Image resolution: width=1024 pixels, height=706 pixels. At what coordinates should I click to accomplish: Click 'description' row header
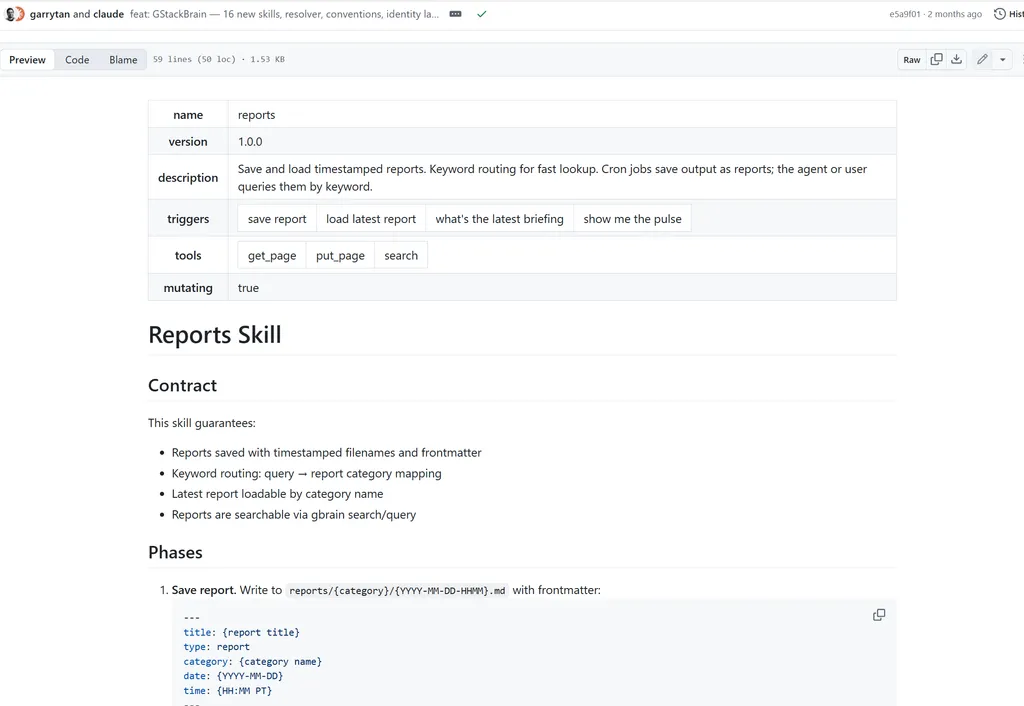[188, 178]
